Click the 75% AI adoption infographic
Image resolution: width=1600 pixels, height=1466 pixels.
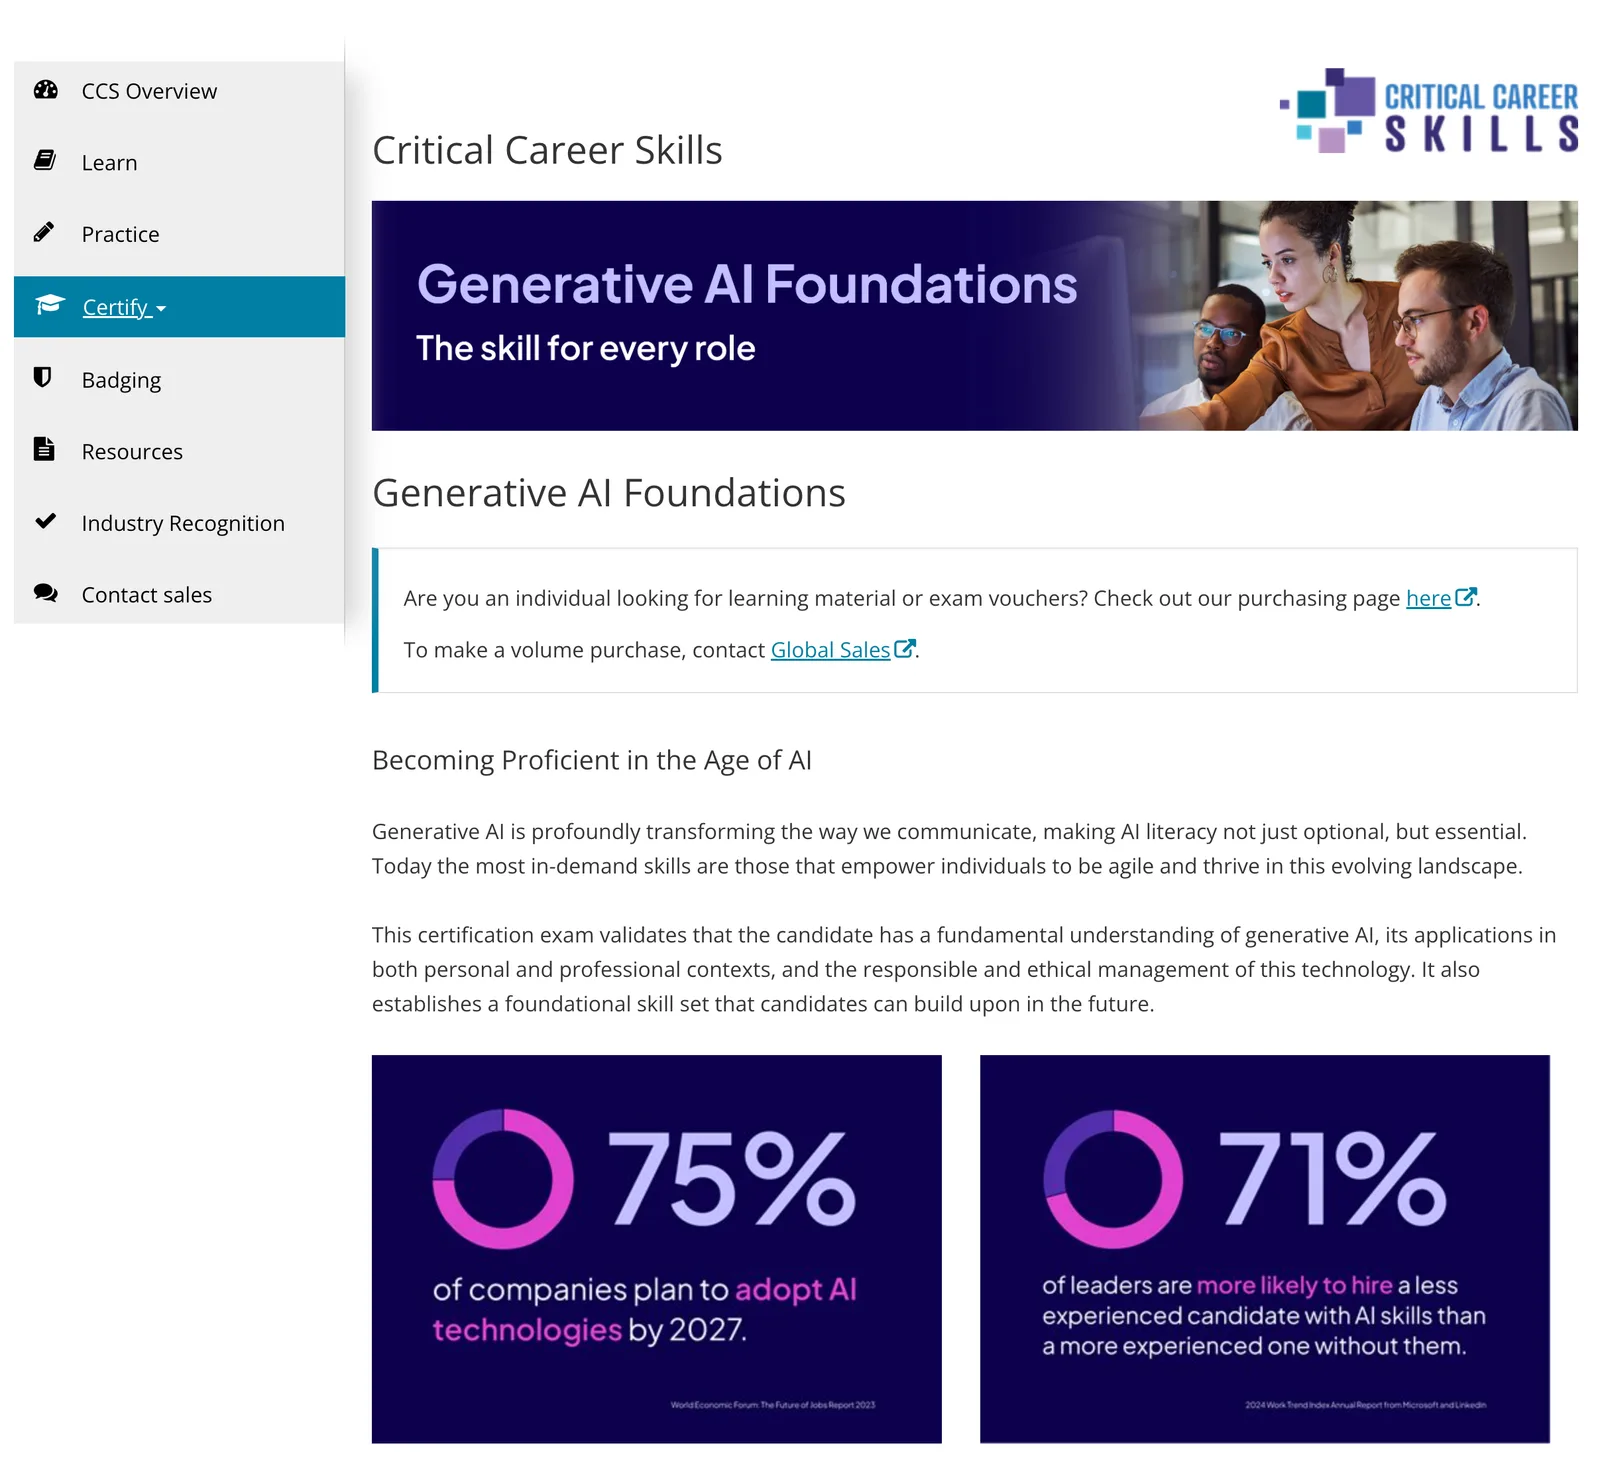click(x=656, y=1248)
